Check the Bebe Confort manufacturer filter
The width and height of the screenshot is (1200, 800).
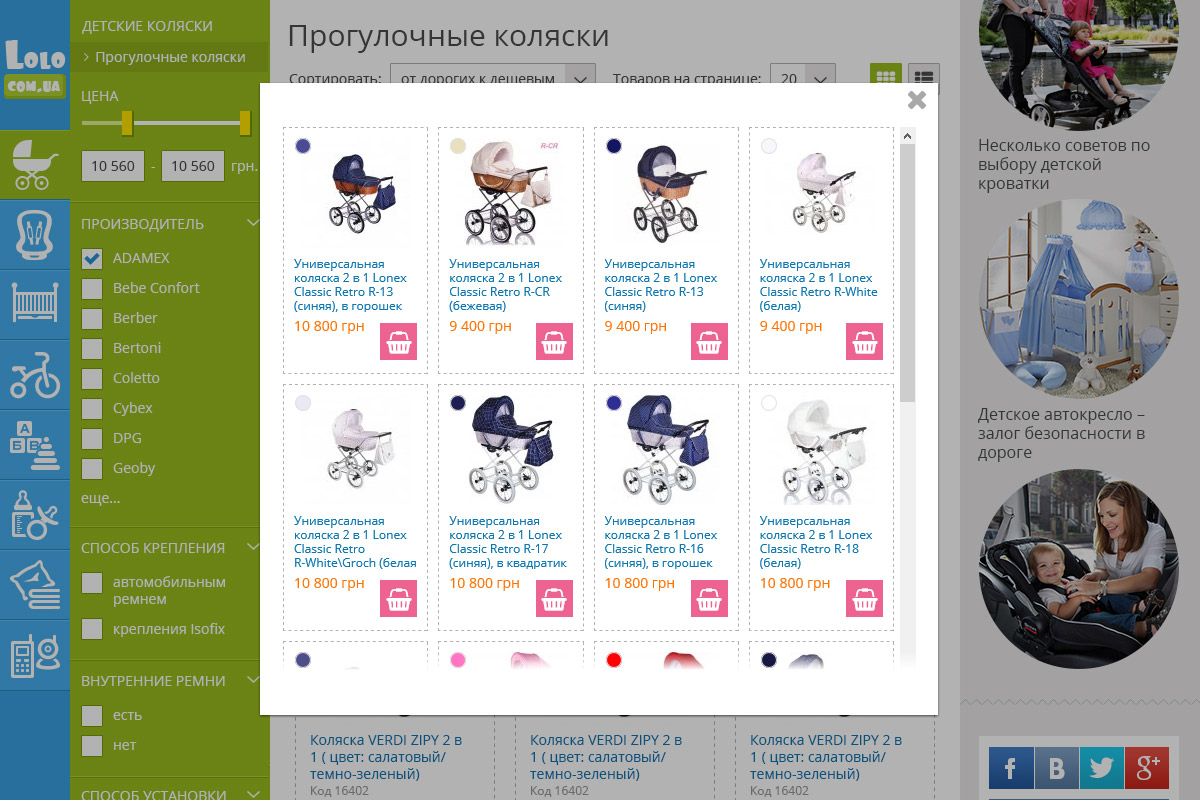92,288
